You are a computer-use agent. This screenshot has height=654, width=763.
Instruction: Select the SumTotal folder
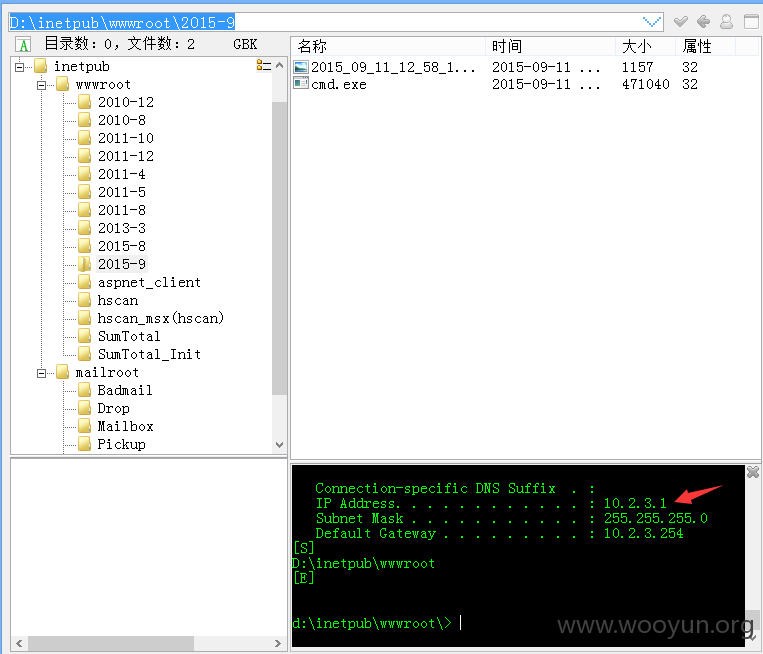(129, 336)
